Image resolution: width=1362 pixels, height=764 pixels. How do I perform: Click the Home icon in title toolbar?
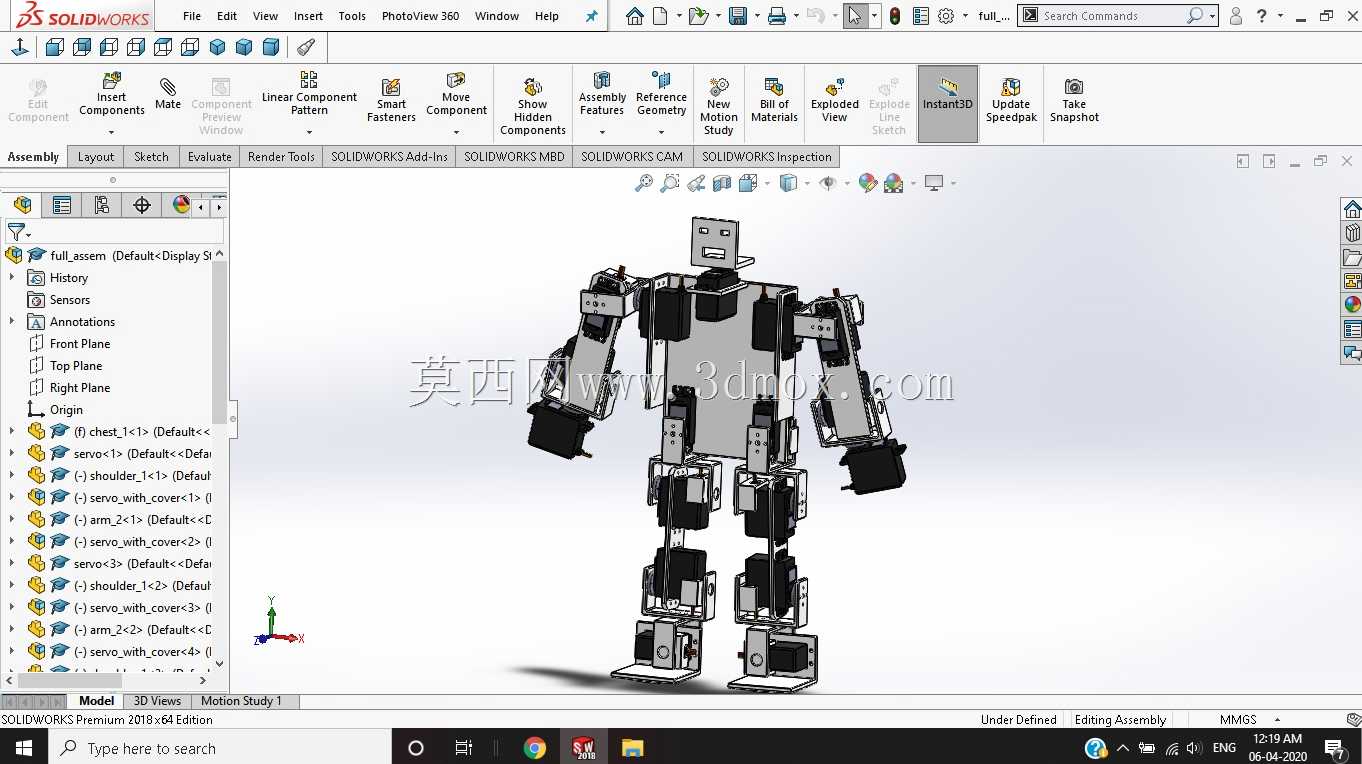[x=635, y=16]
